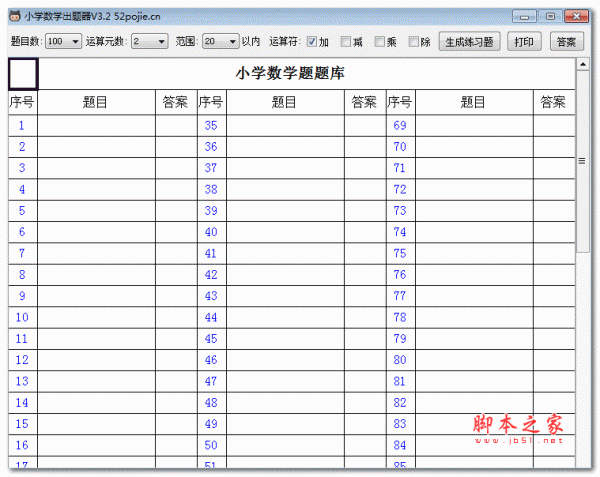Click the 生成练习题 button

click(469, 41)
